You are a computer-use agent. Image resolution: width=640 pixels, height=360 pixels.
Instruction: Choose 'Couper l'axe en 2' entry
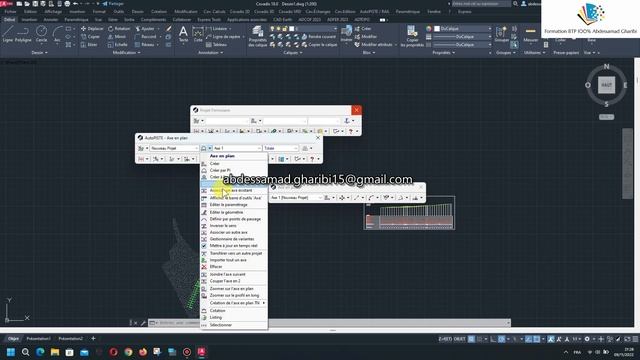click(x=233, y=281)
